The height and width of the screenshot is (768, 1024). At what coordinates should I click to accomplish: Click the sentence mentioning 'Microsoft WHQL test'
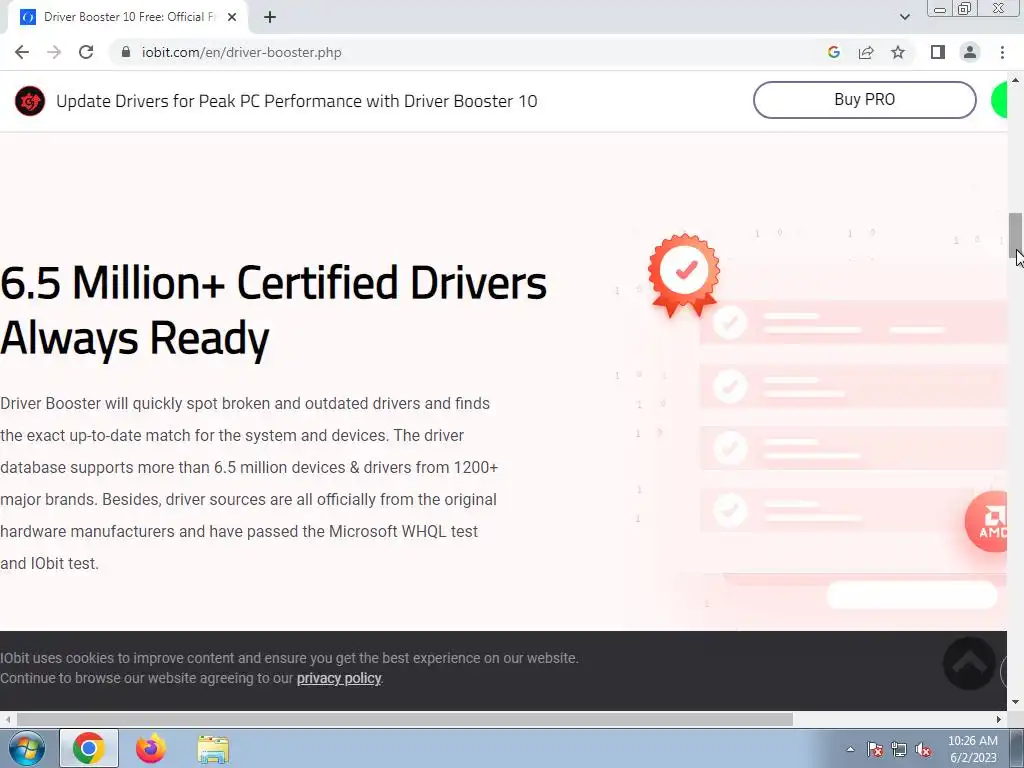coord(249,532)
